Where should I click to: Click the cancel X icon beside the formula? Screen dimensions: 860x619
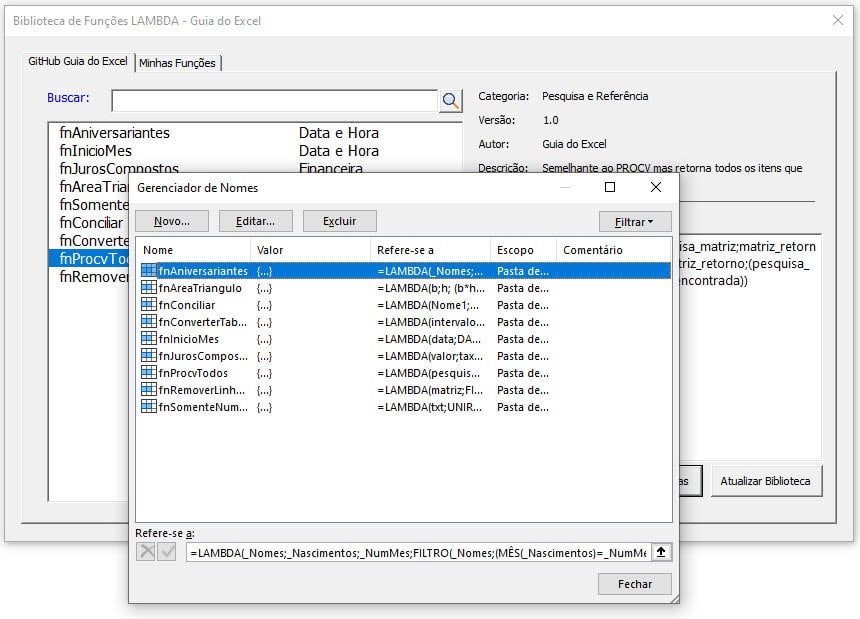[x=146, y=552]
